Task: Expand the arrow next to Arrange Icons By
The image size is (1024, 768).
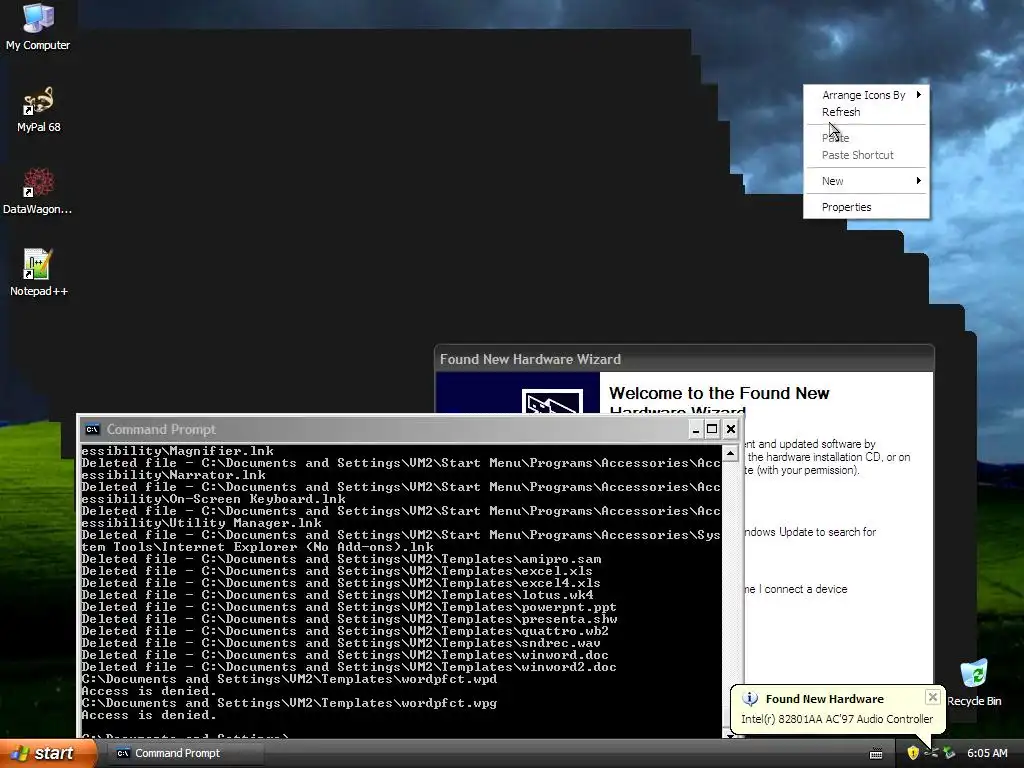Action: pyautogui.click(x=919, y=95)
